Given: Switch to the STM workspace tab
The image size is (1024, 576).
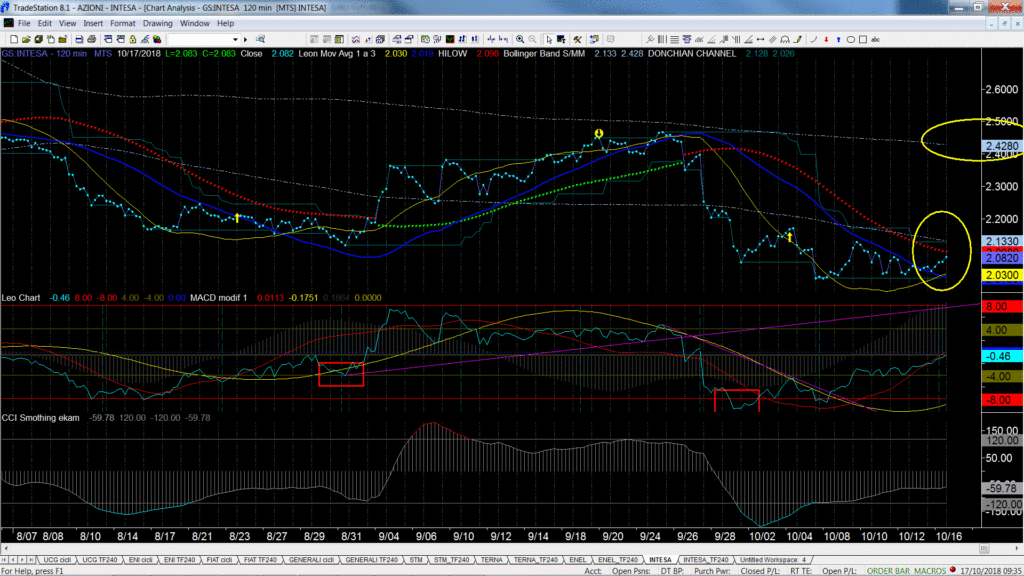Looking at the screenshot, I should (416, 560).
